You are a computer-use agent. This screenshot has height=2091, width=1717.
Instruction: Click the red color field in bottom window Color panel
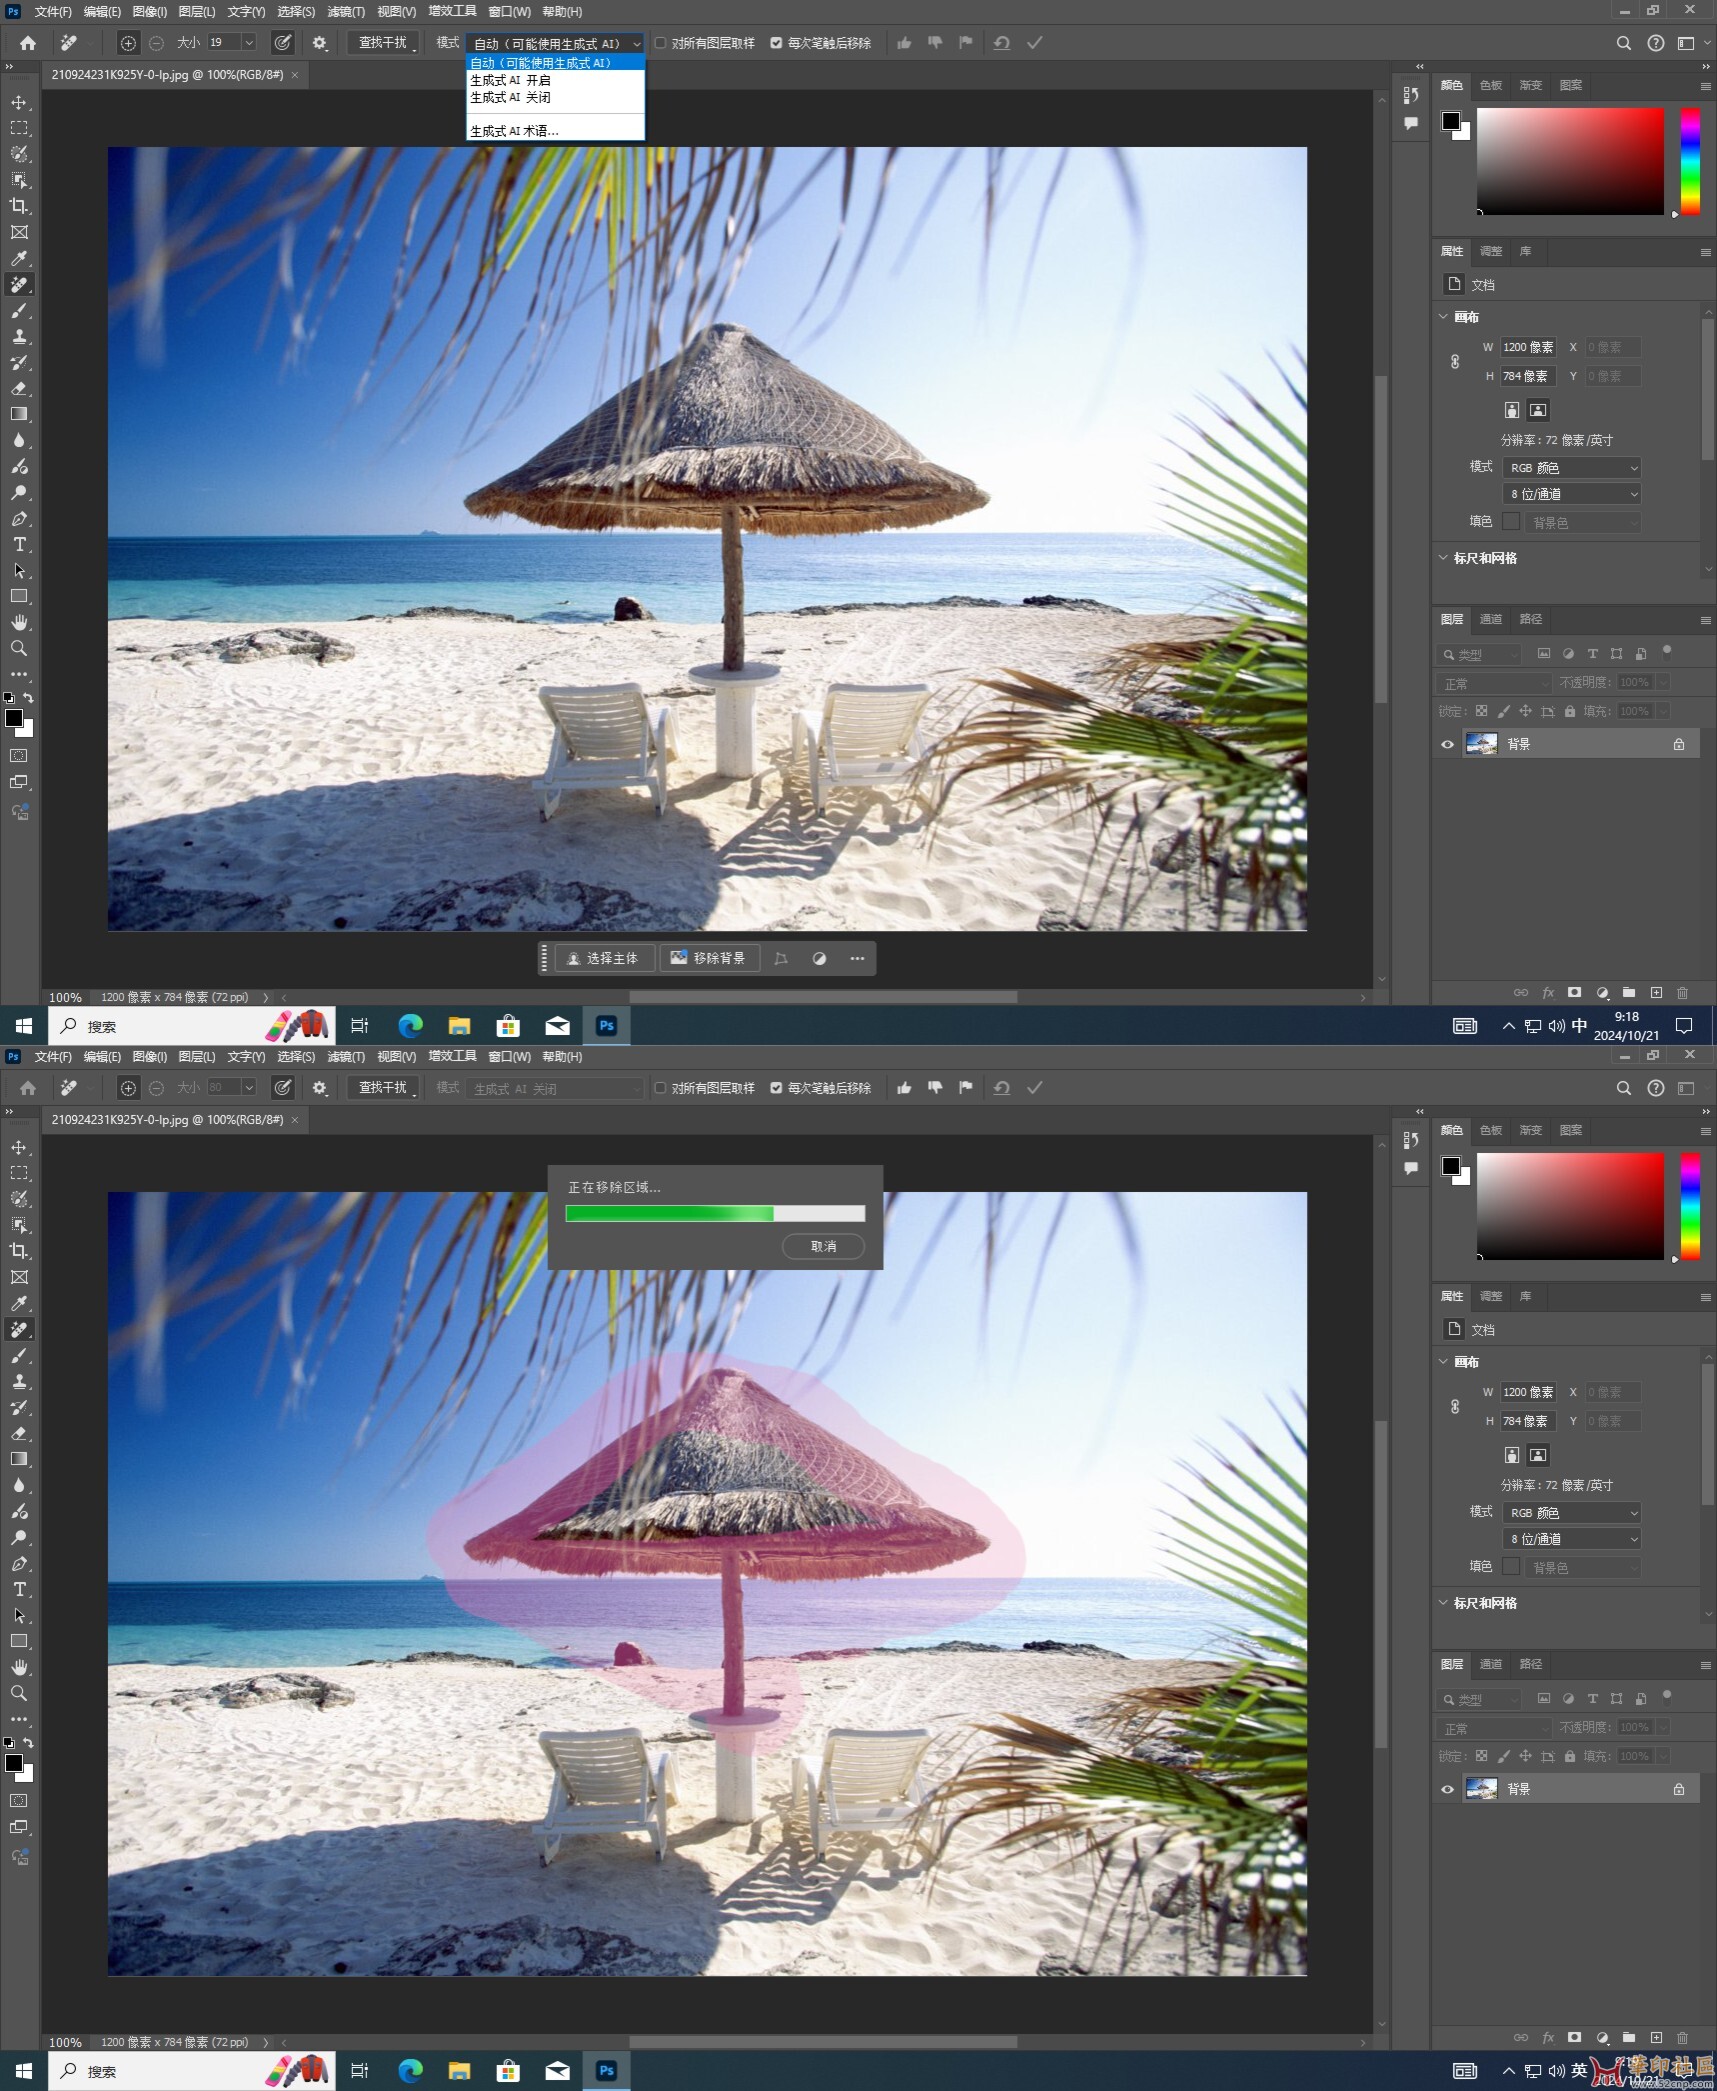1570,1206
